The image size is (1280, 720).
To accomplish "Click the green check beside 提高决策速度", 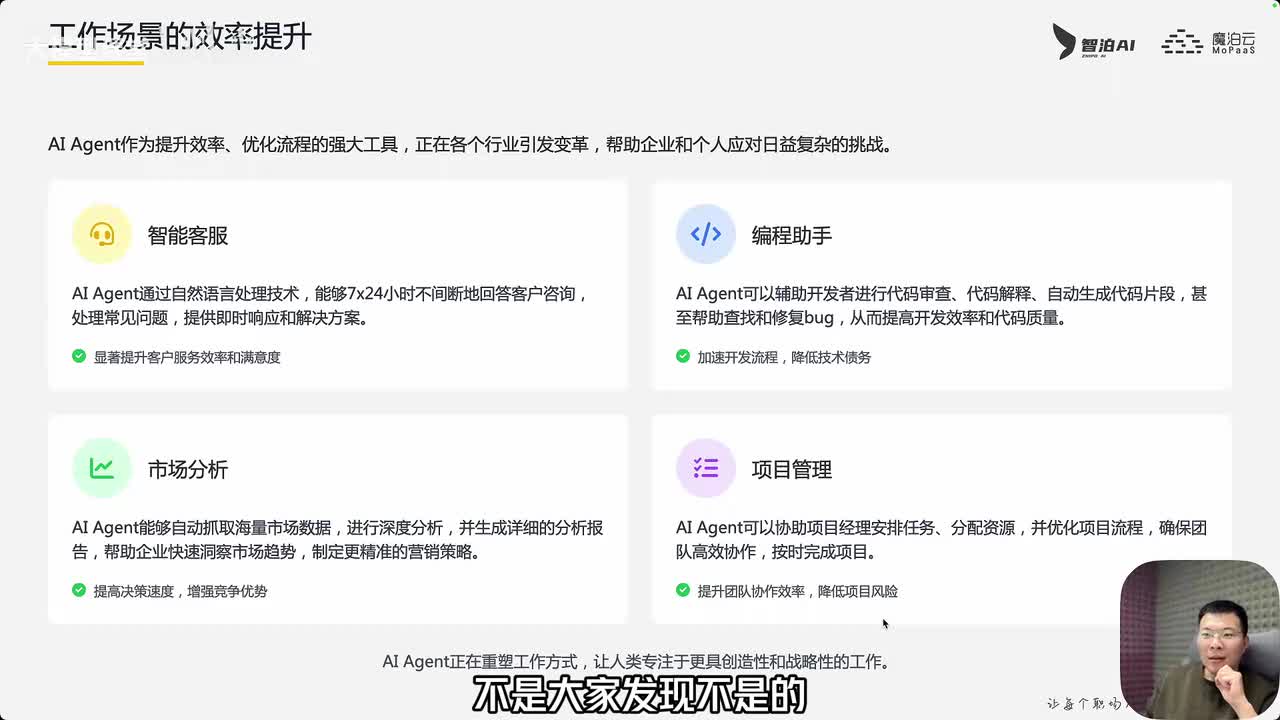I will pos(79,590).
